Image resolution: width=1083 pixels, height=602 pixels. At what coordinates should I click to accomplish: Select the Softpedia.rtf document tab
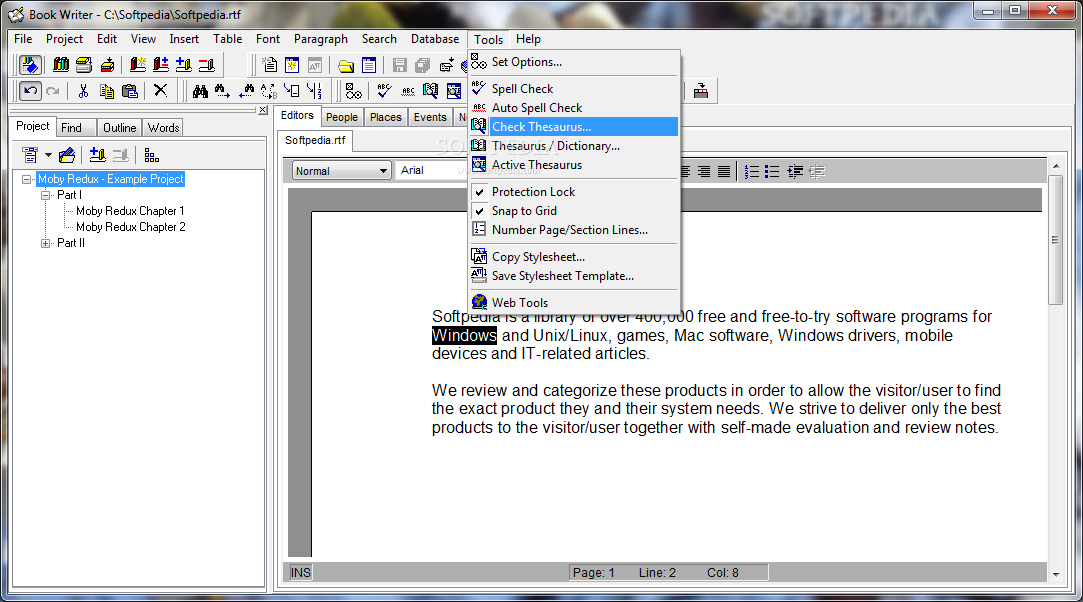click(315, 140)
